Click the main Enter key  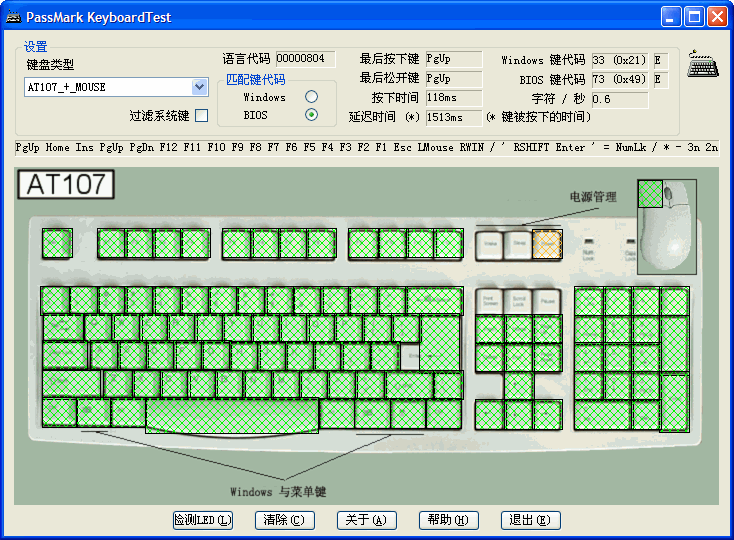[x=440, y=343]
